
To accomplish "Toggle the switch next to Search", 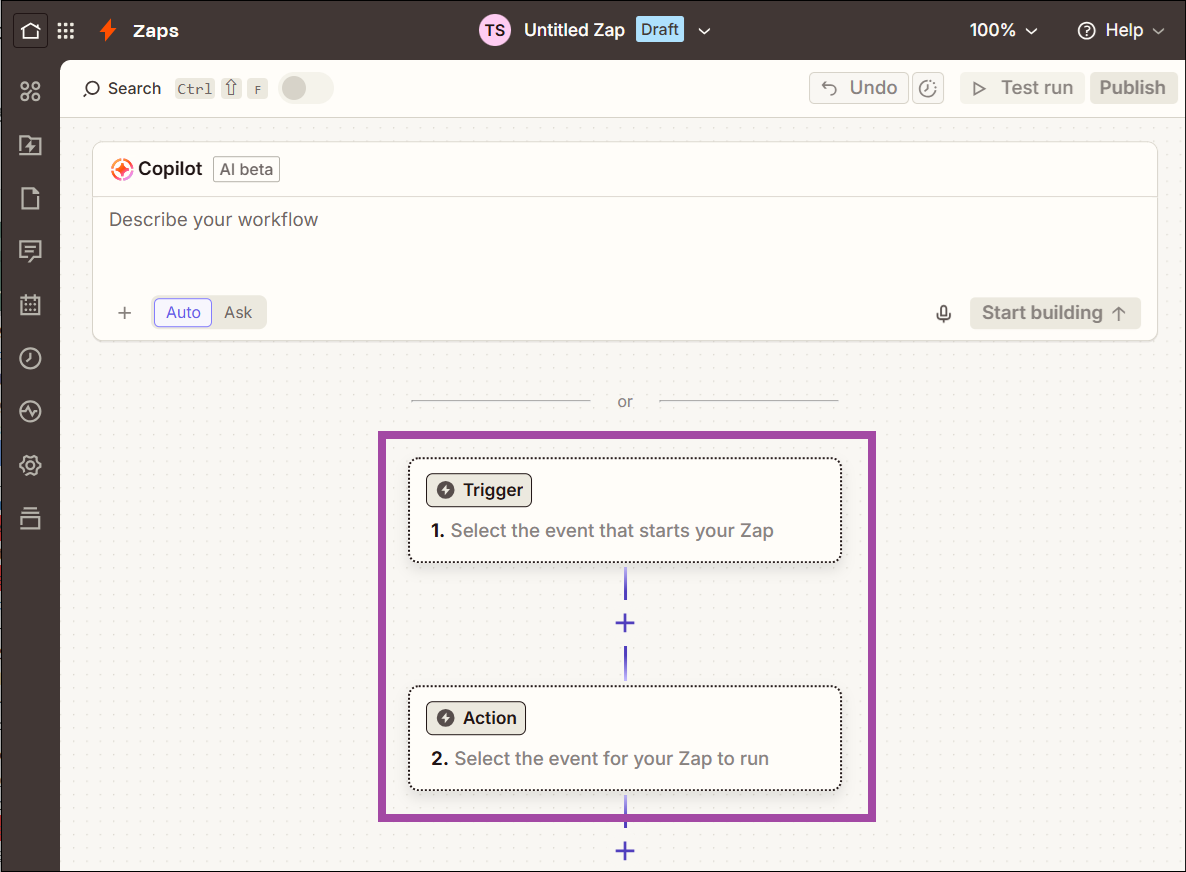I will tap(306, 88).
